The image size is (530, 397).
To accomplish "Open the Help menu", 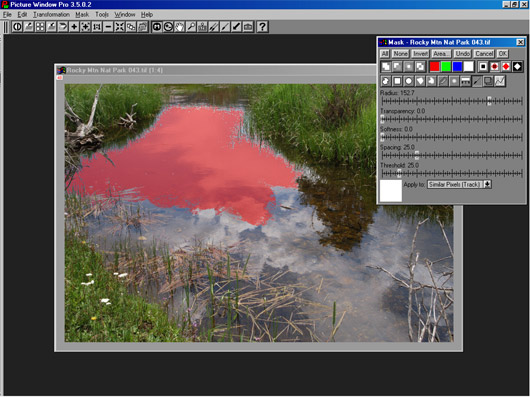I will pos(147,15).
